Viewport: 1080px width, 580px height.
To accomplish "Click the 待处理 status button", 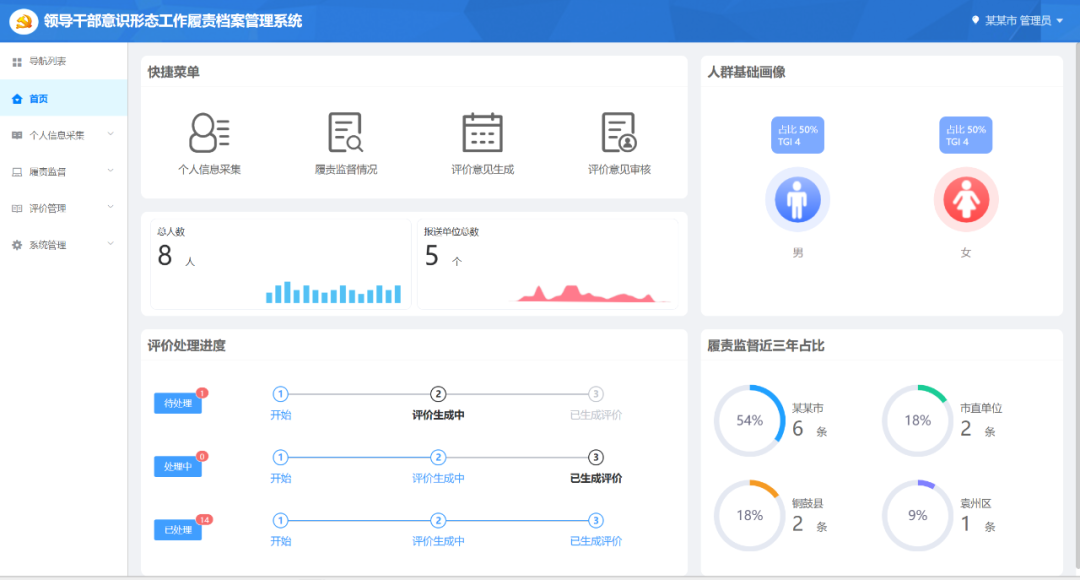I will click(177, 403).
